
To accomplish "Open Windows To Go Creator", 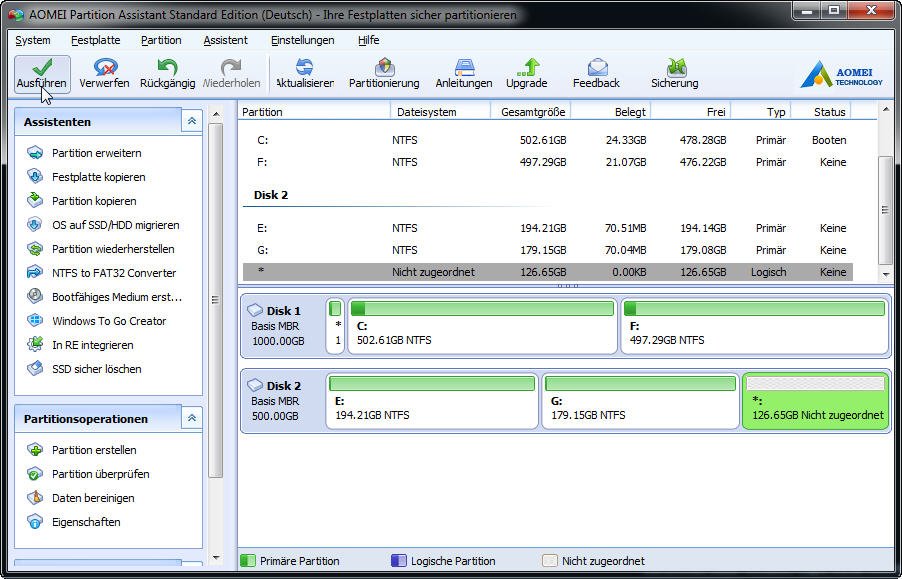I will pyautogui.click(x=97, y=321).
